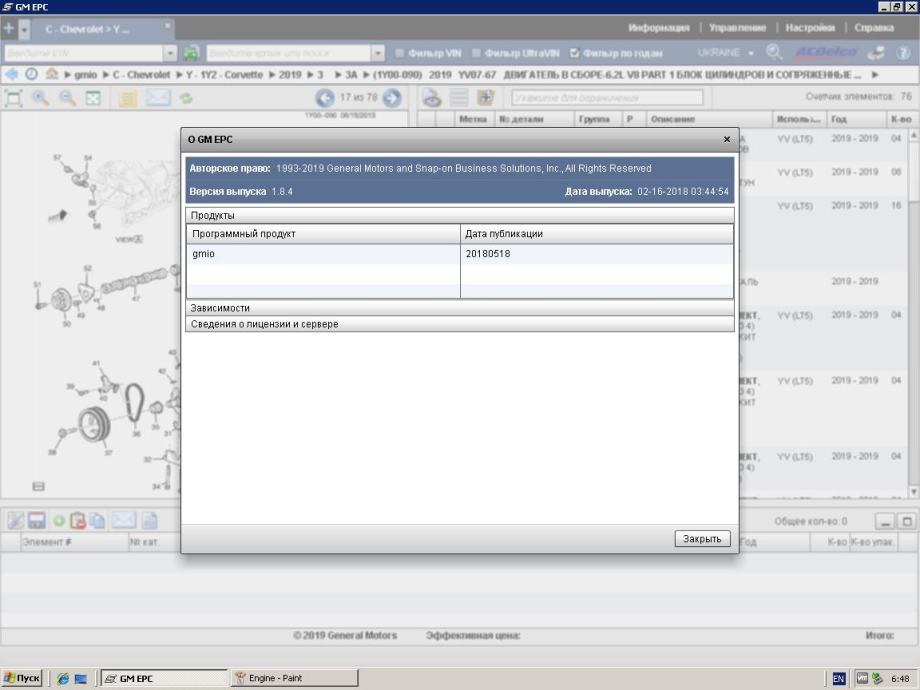The image size is (920, 690).
Task: Expand the Продукты section header
Action: coord(460,215)
